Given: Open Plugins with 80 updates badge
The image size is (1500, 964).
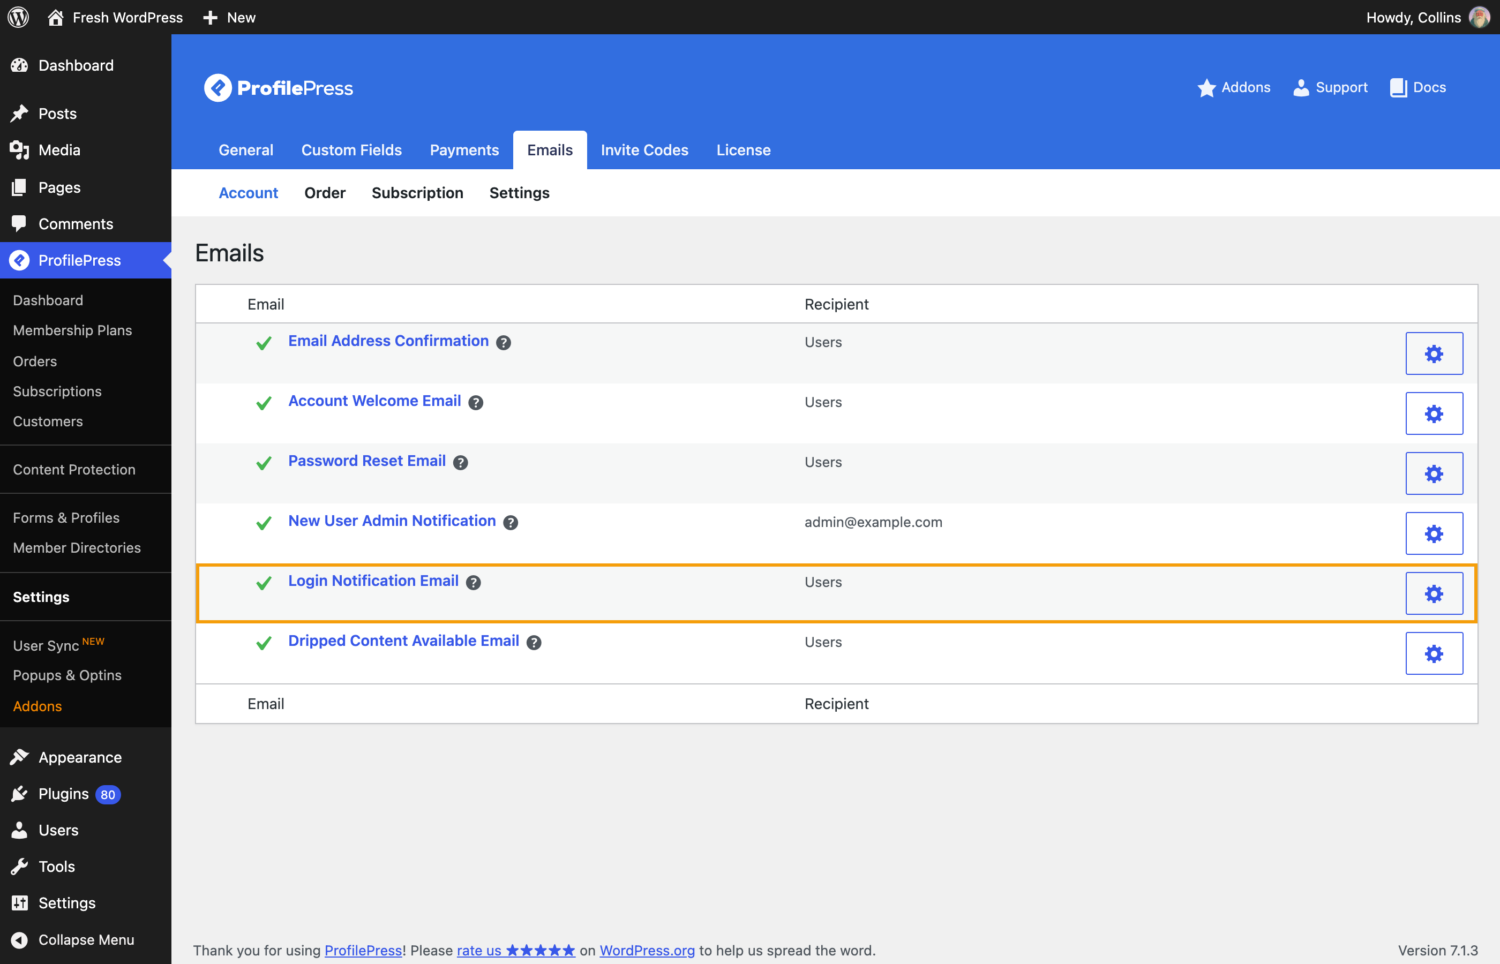Looking at the screenshot, I should (85, 794).
